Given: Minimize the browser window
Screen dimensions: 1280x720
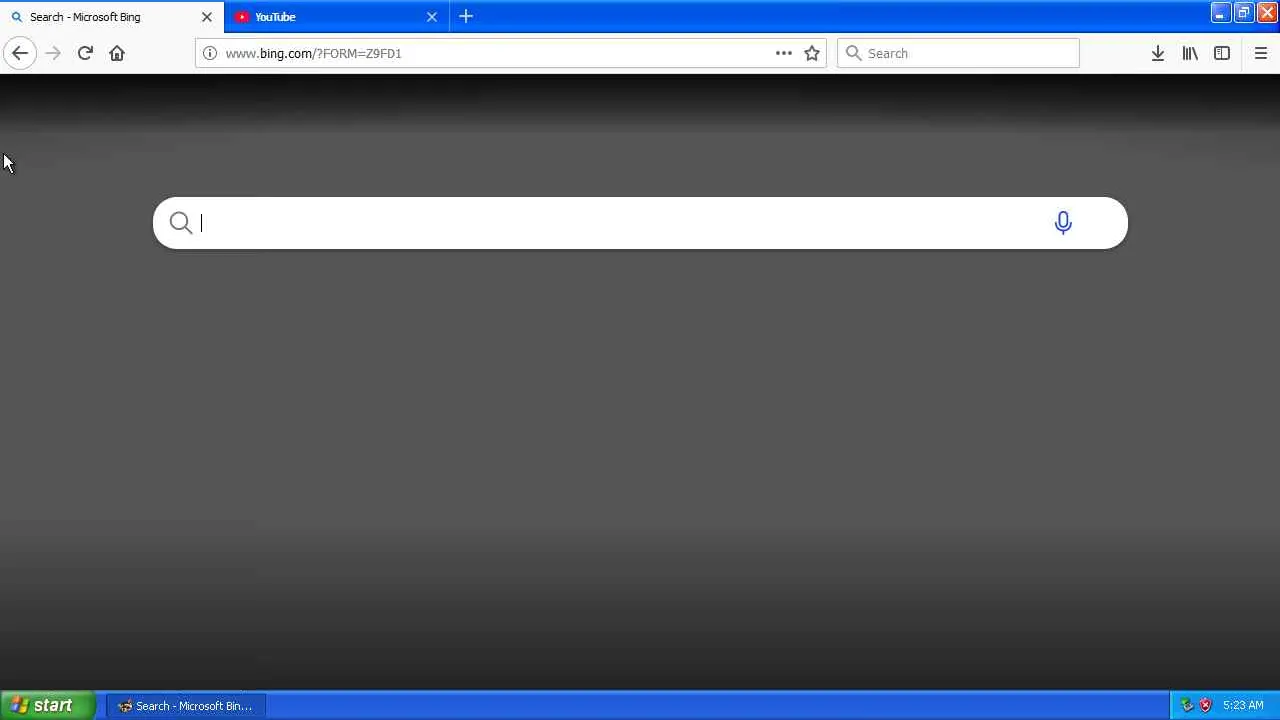Looking at the screenshot, I should [x=1220, y=13].
